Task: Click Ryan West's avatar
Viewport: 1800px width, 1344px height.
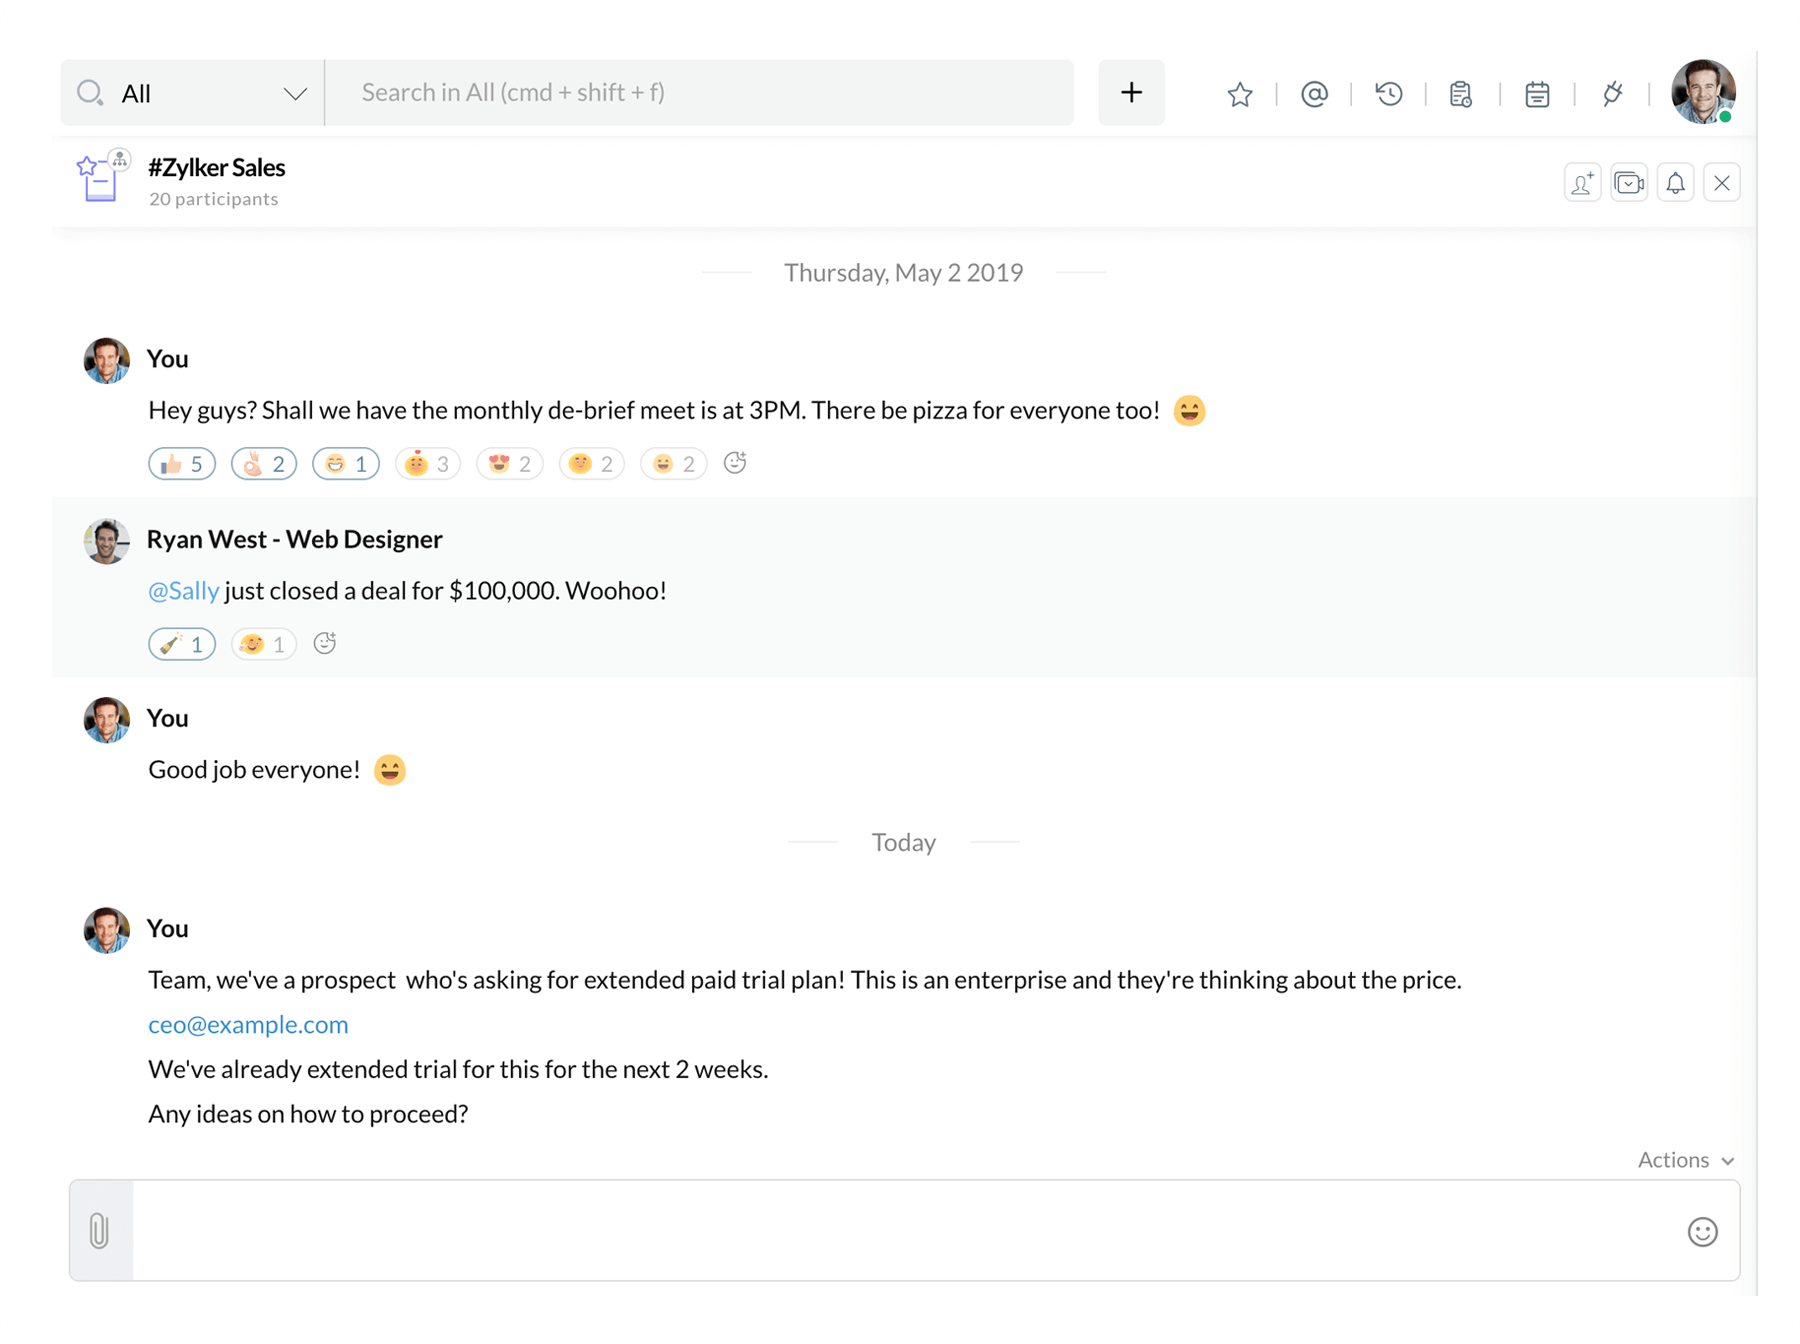Action: pyautogui.click(x=106, y=542)
